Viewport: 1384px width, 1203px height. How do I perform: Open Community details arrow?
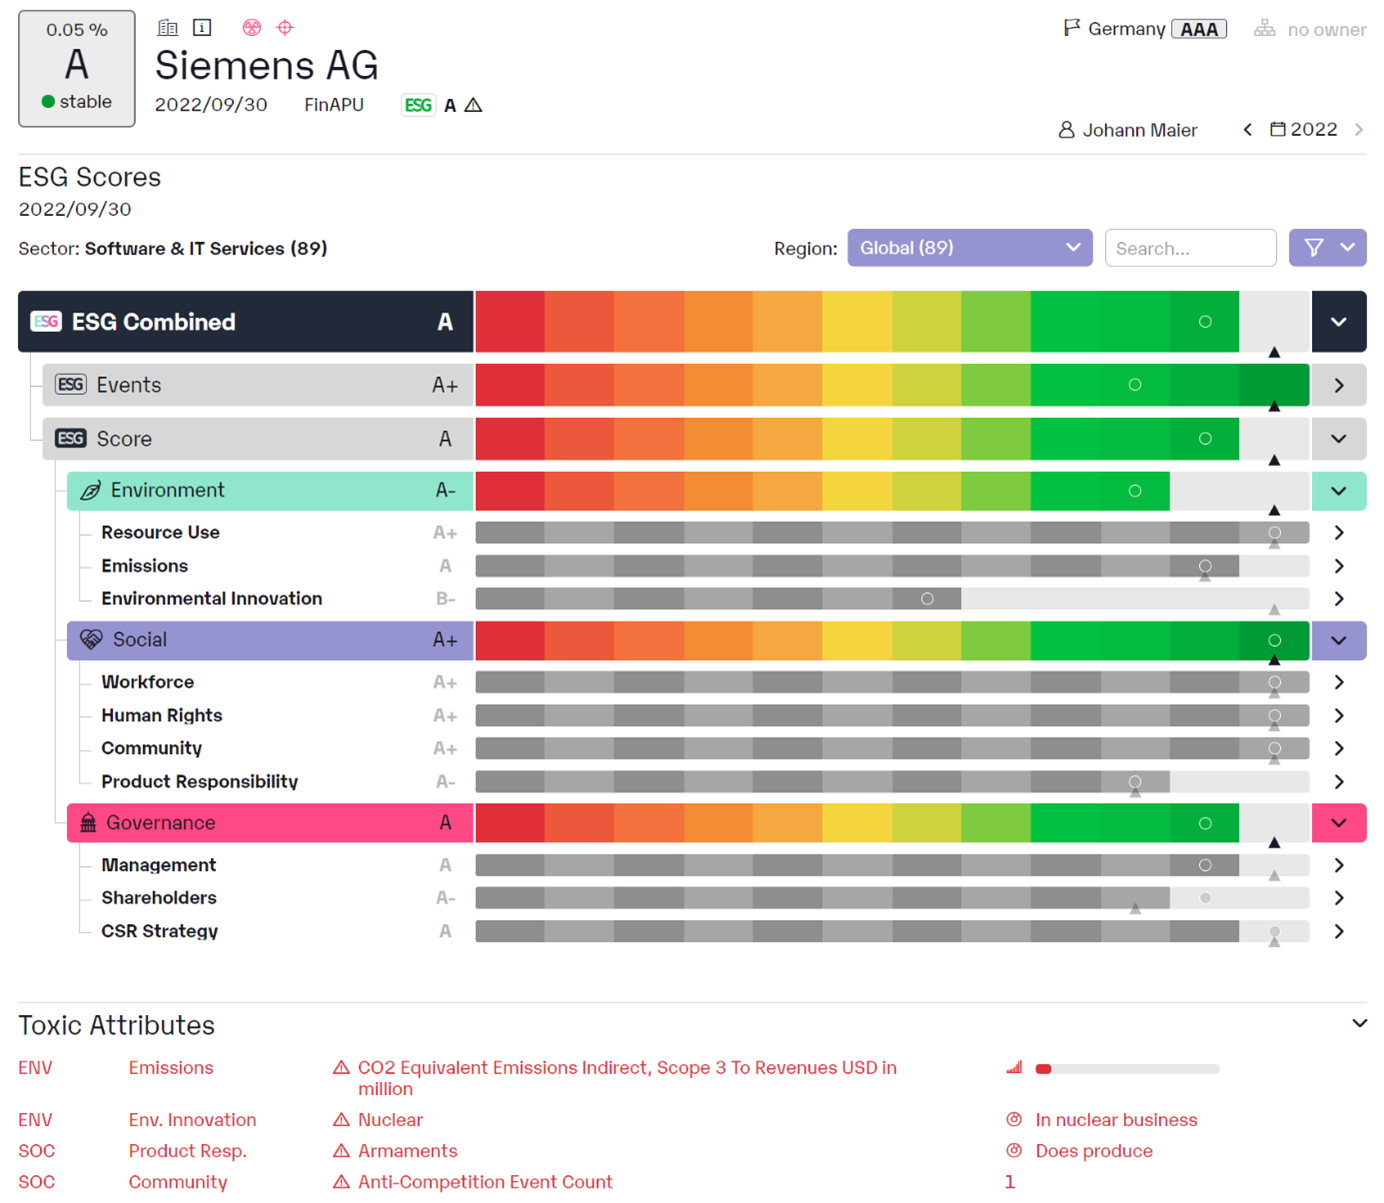pyautogui.click(x=1339, y=748)
